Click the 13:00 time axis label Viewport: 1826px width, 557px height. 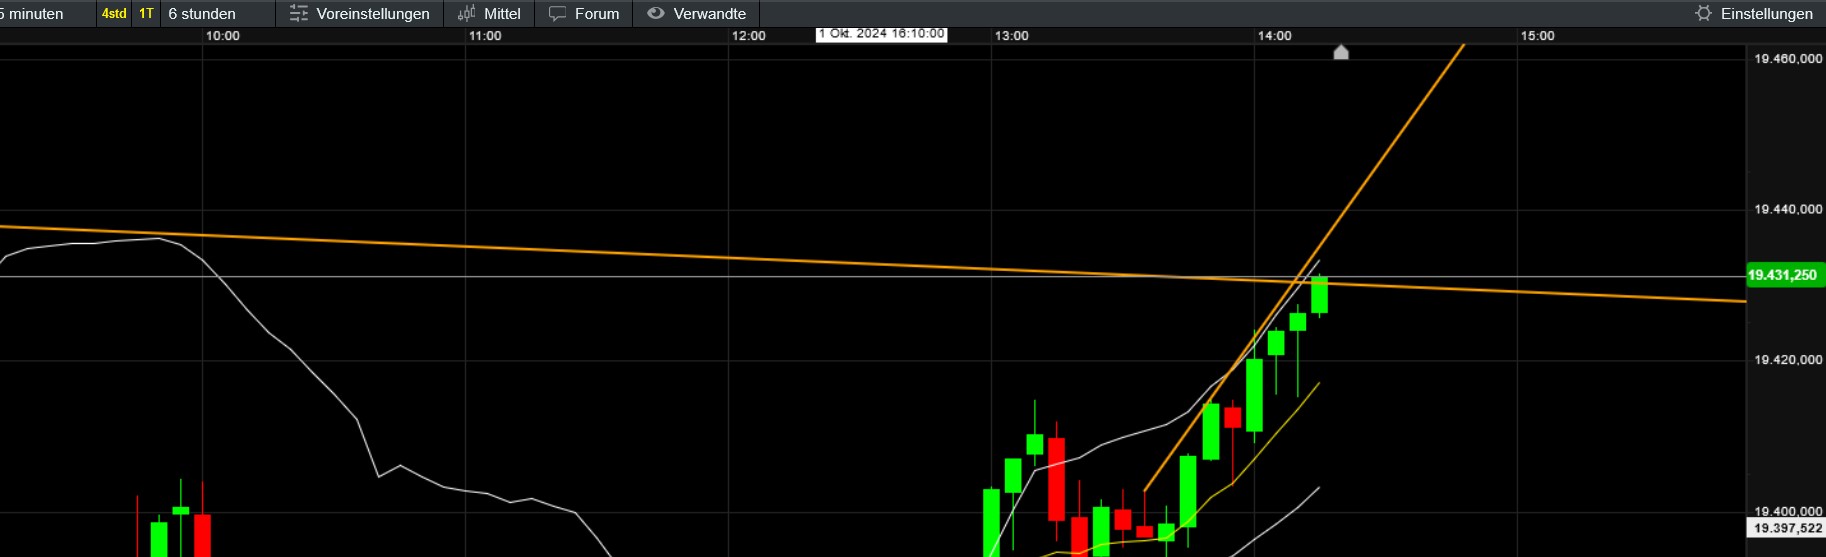1012,36
